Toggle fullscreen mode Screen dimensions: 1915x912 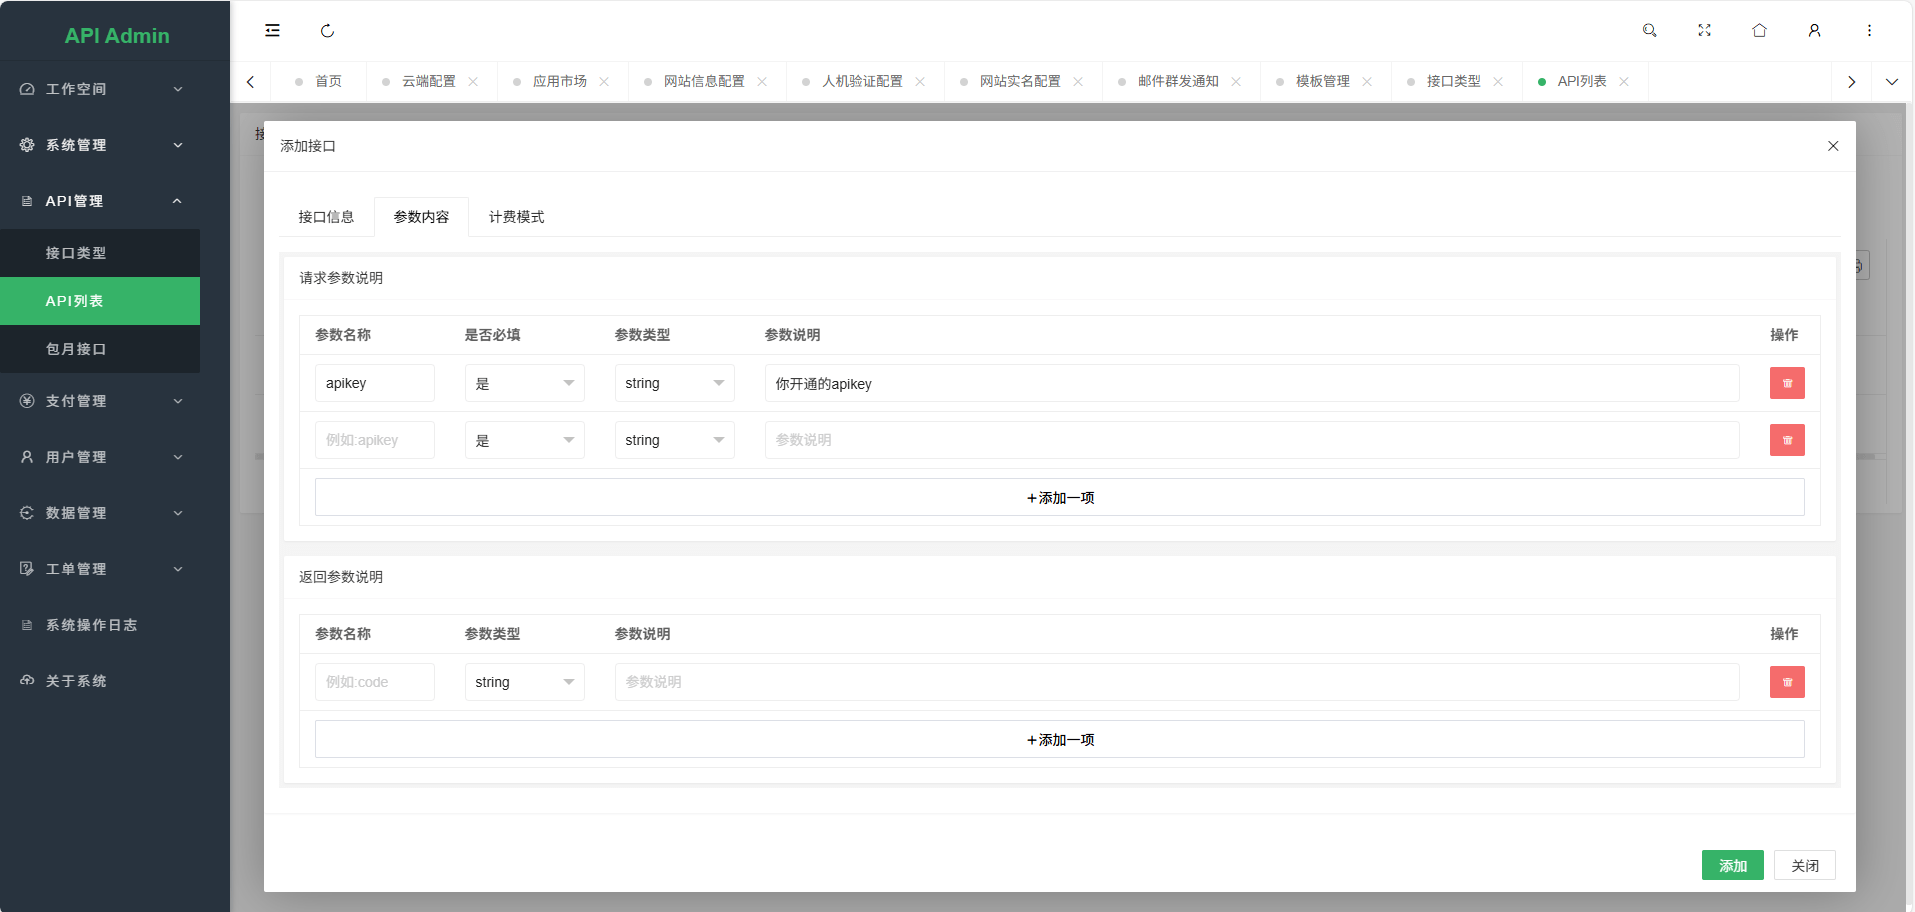(1704, 31)
